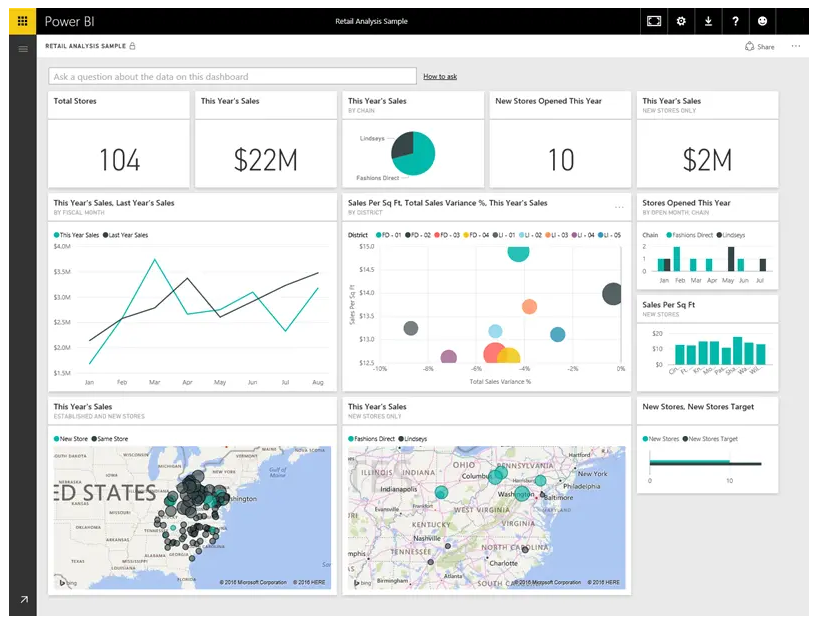Open the yellow app launcher grid
Screen dimensions: 826x640
23,21
